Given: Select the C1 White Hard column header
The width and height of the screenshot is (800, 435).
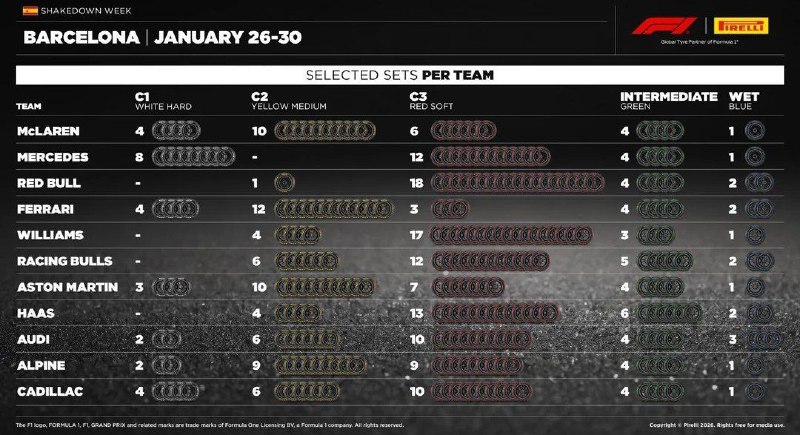Looking at the screenshot, I should (x=163, y=101).
